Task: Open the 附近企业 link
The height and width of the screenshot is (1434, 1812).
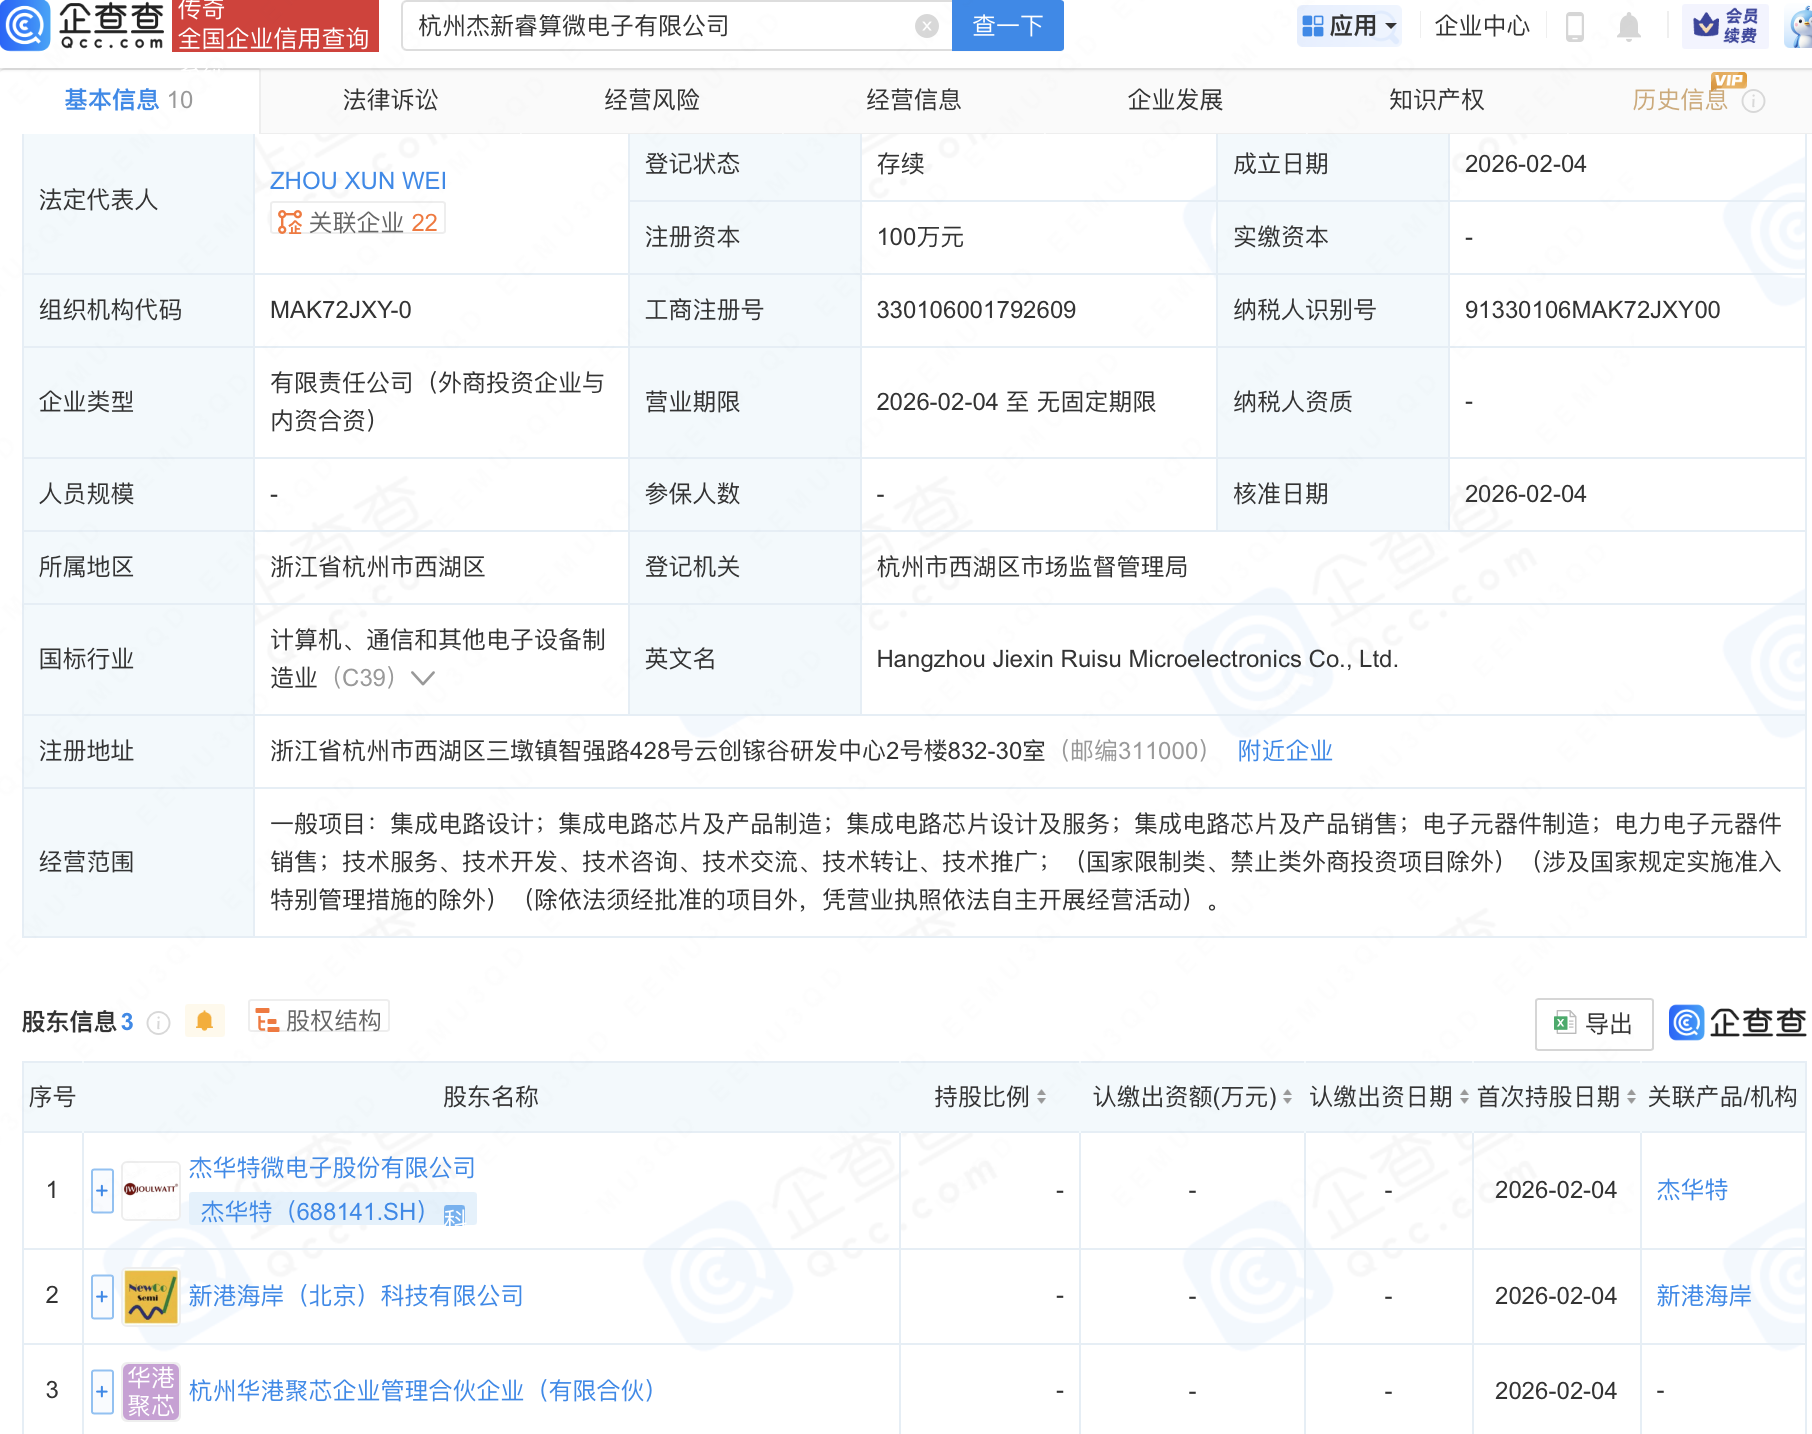Action: tap(1285, 751)
